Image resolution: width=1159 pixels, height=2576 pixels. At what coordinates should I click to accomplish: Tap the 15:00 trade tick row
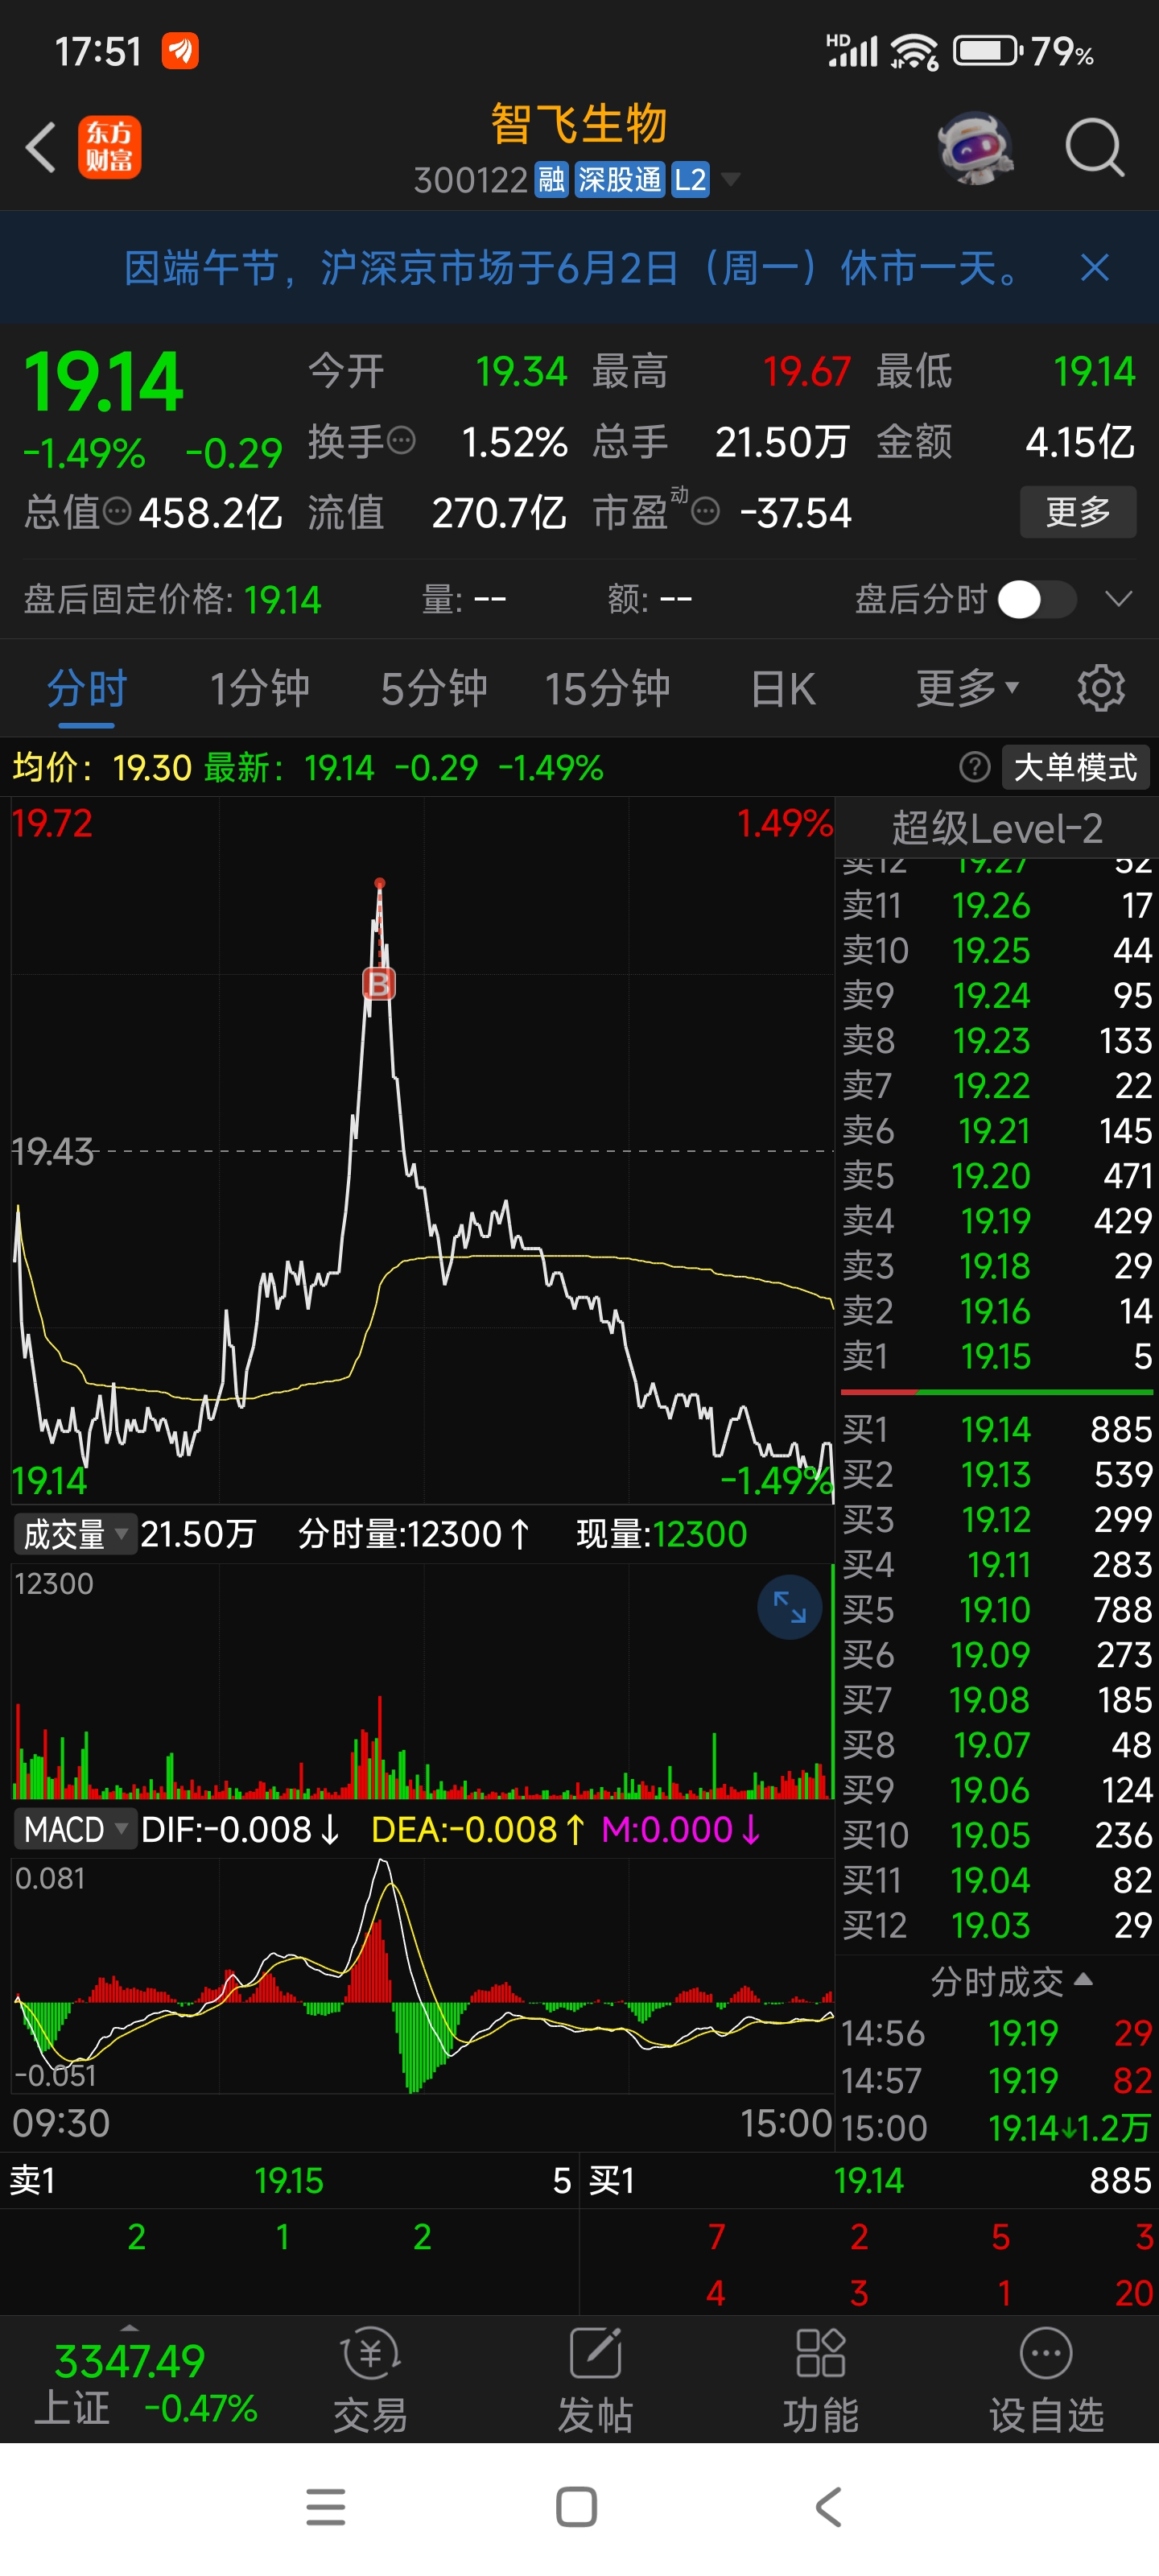[997, 2127]
